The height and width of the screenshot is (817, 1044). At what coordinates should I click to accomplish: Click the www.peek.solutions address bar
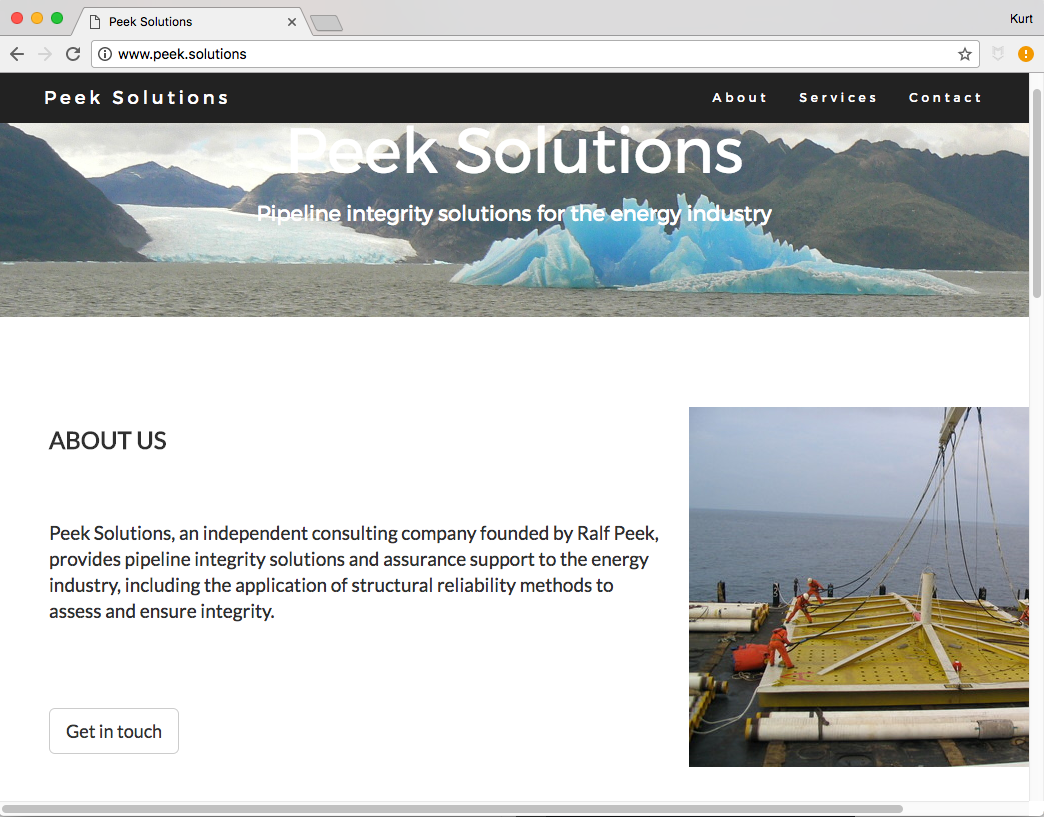pyautogui.click(x=535, y=54)
